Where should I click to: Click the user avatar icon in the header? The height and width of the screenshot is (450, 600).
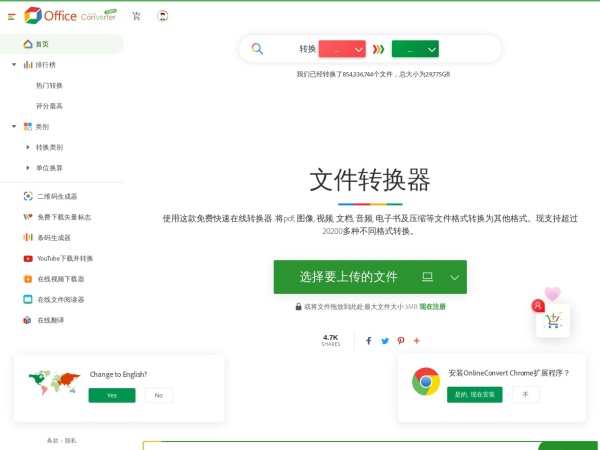pyautogui.click(x=163, y=16)
